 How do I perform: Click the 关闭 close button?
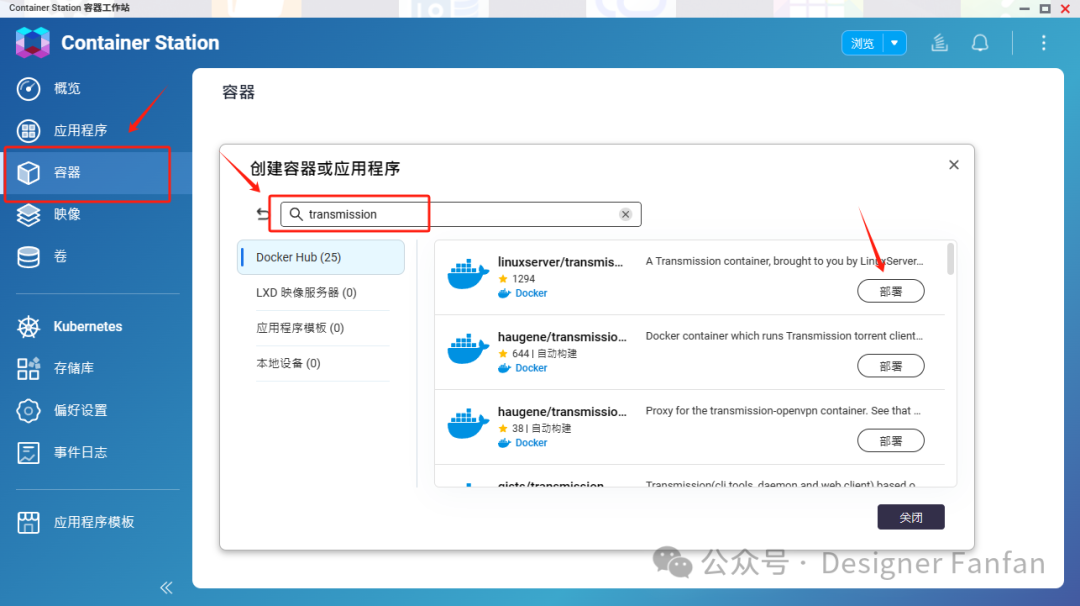click(x=911, y=517)
